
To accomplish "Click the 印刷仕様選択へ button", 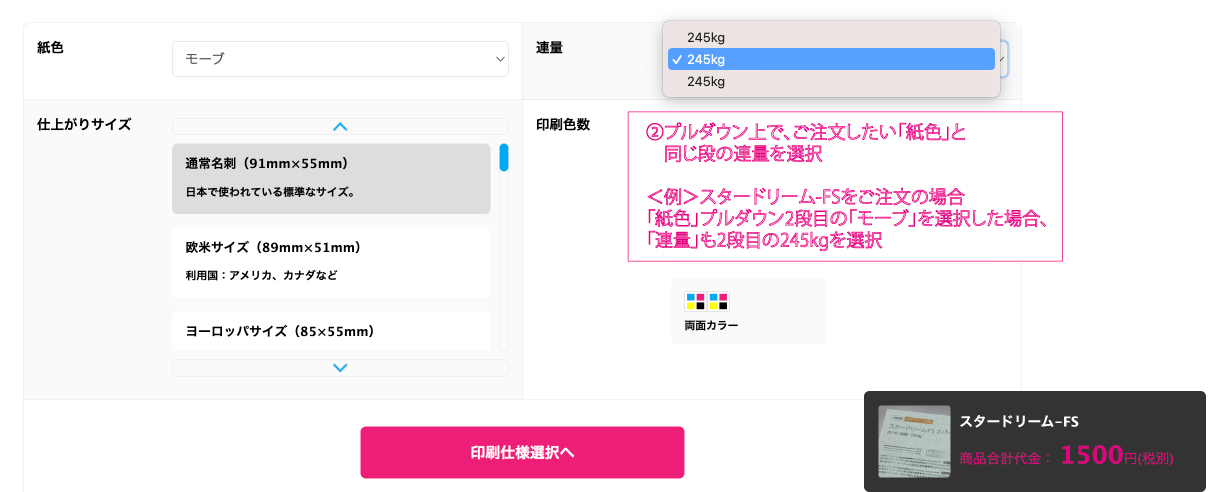I will click(522, 452).
